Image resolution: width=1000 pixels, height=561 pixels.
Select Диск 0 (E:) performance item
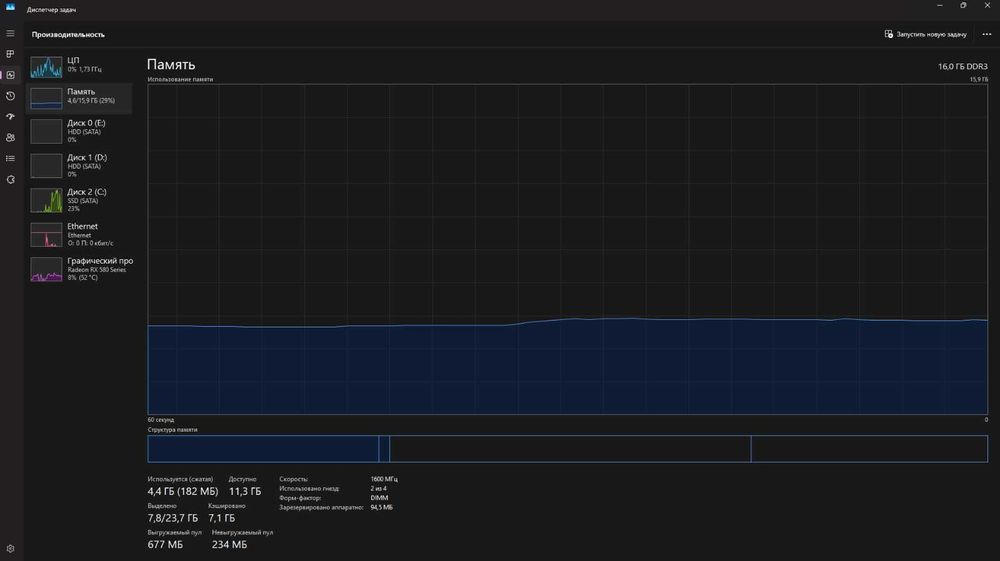pos(79,131)
